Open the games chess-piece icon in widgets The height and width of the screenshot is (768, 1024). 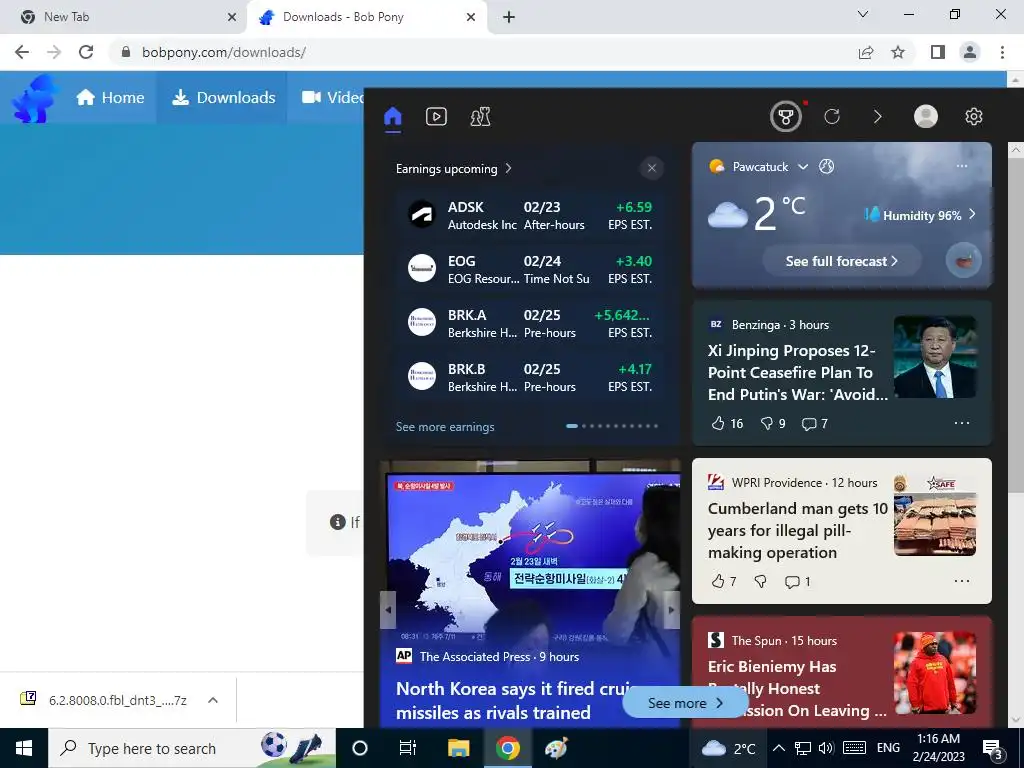coord(480,117)
